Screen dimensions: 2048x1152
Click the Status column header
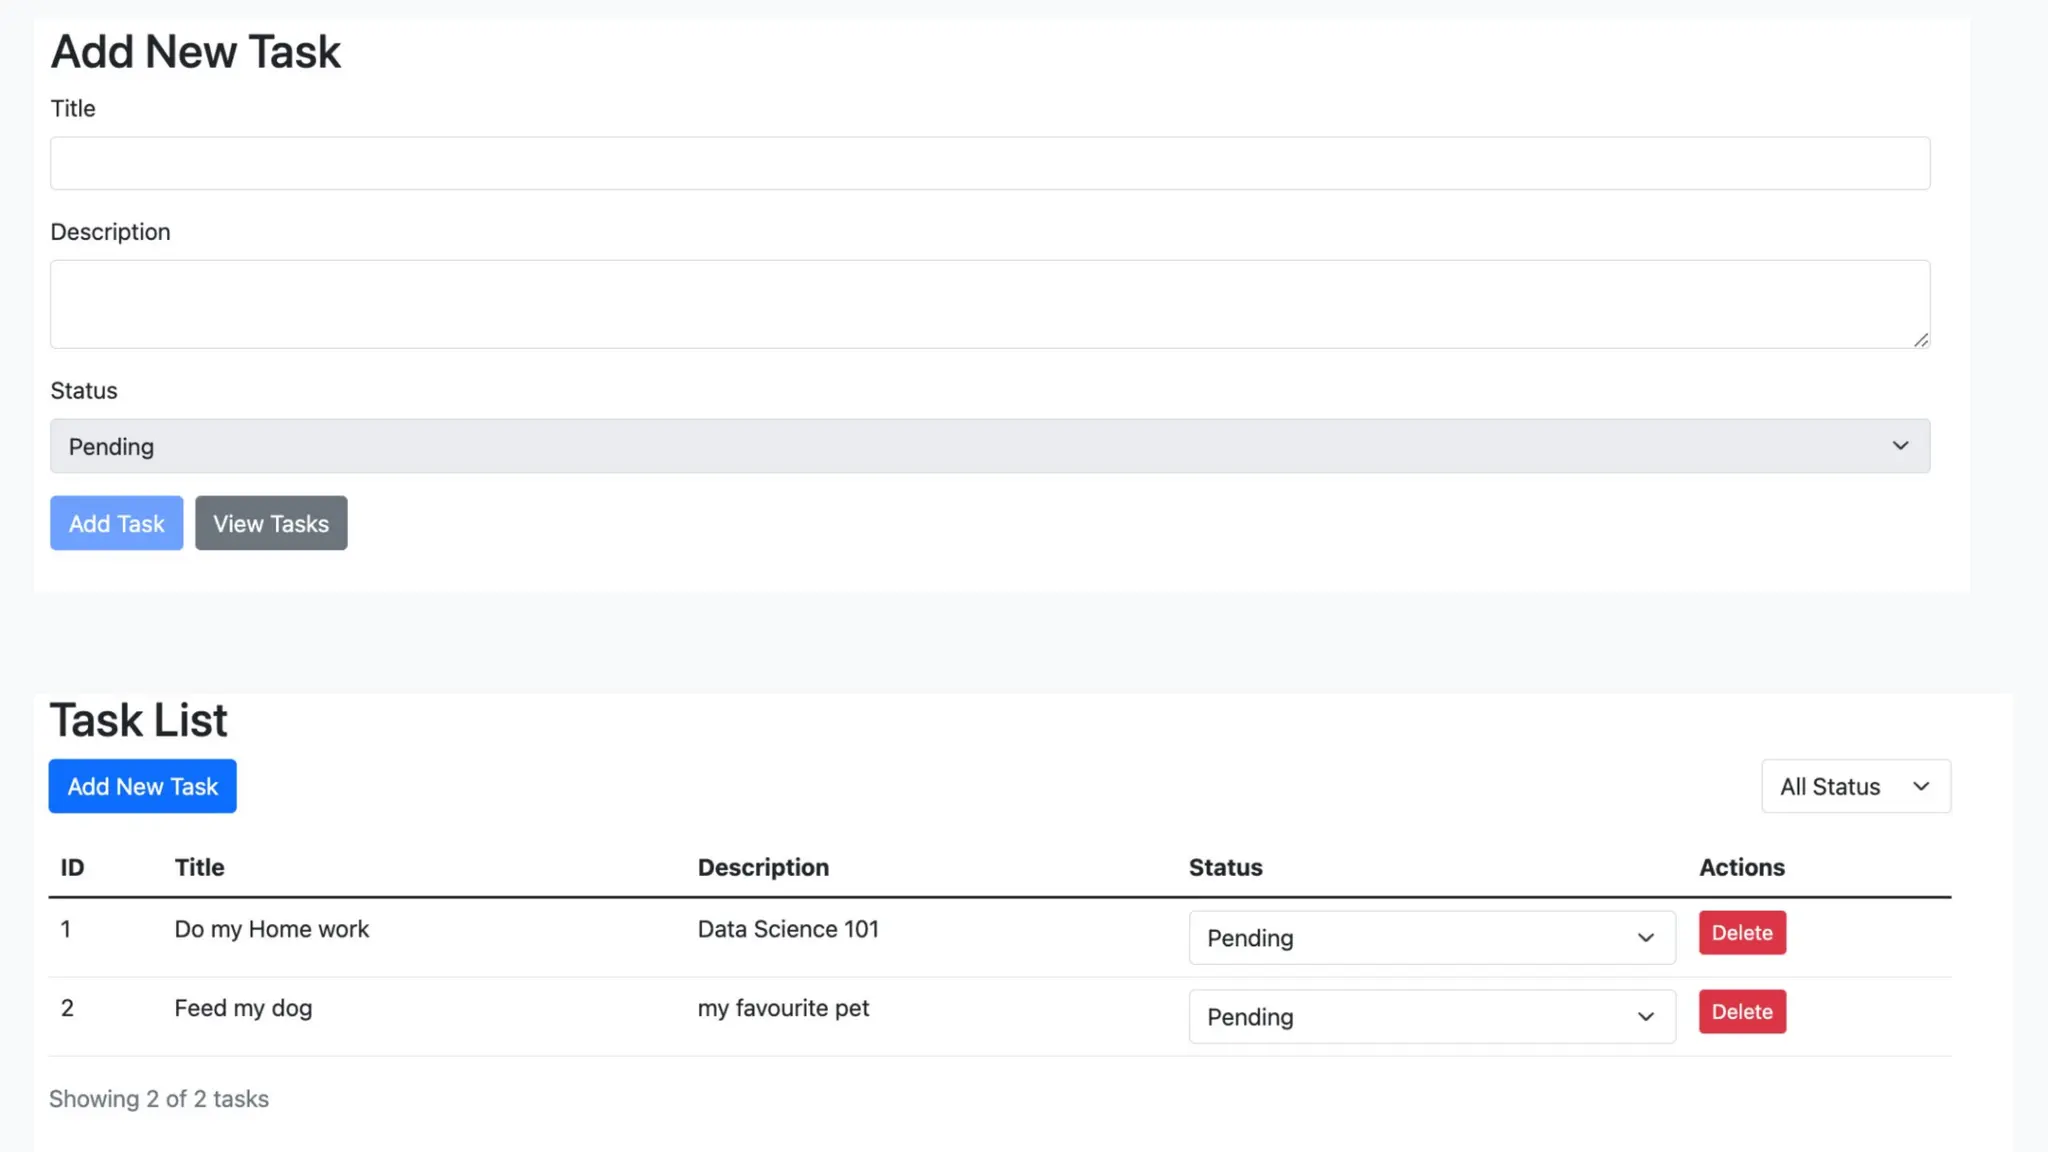[1225, 867]
